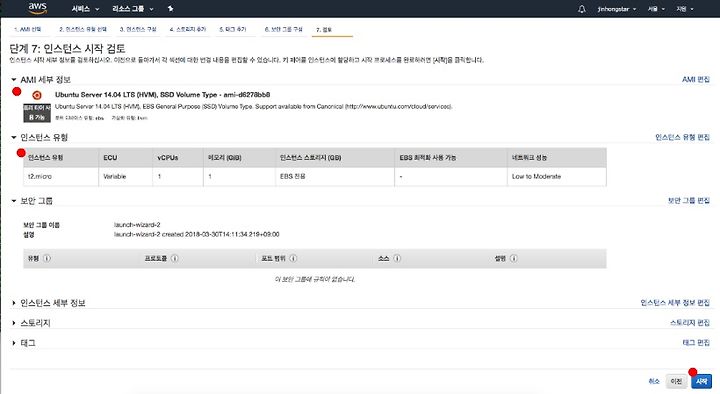This screenshot has width=720, height=394.
Task: Click the AMI 편집 link
Action: [696, 79]
